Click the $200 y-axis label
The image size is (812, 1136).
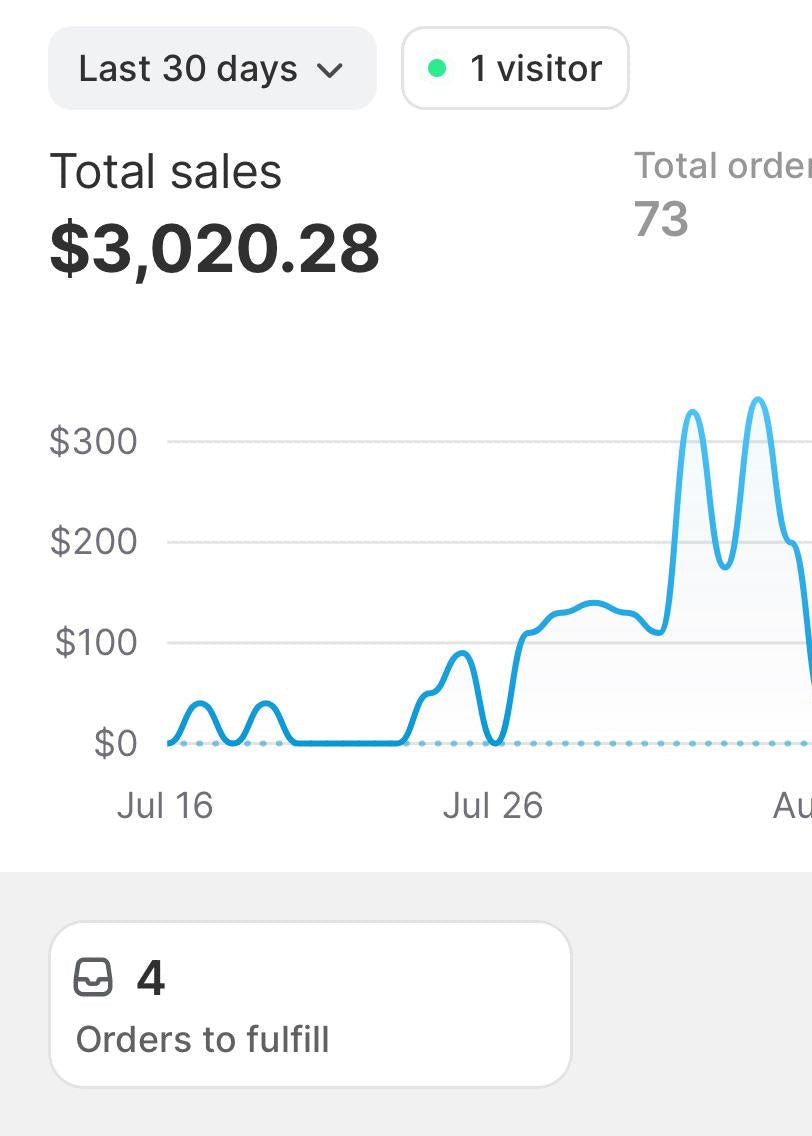93,541
